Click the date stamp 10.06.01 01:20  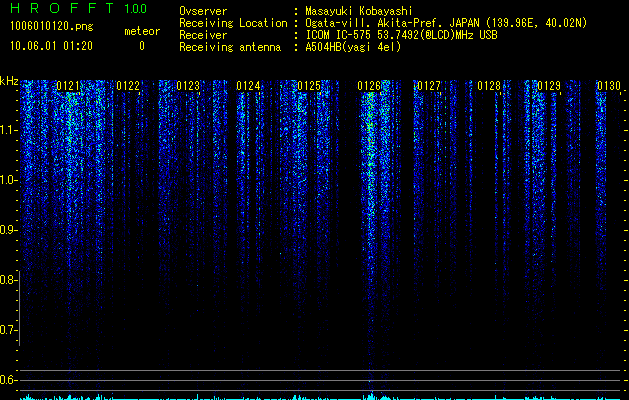51,46
